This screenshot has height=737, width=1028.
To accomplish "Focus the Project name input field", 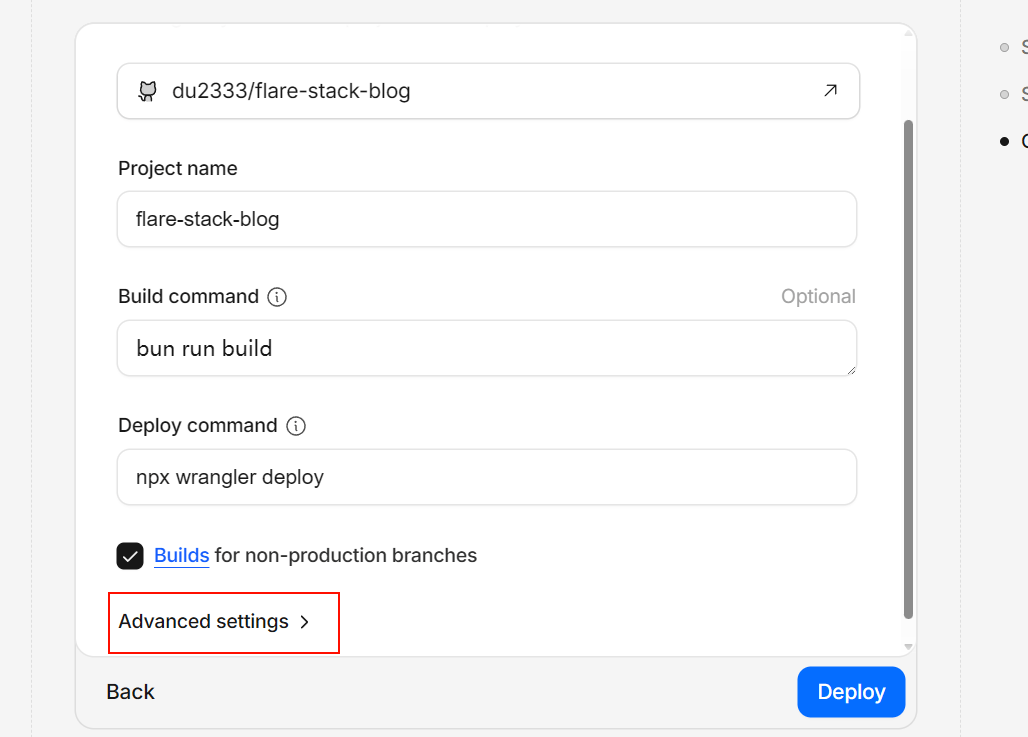I will pos(486,219).
